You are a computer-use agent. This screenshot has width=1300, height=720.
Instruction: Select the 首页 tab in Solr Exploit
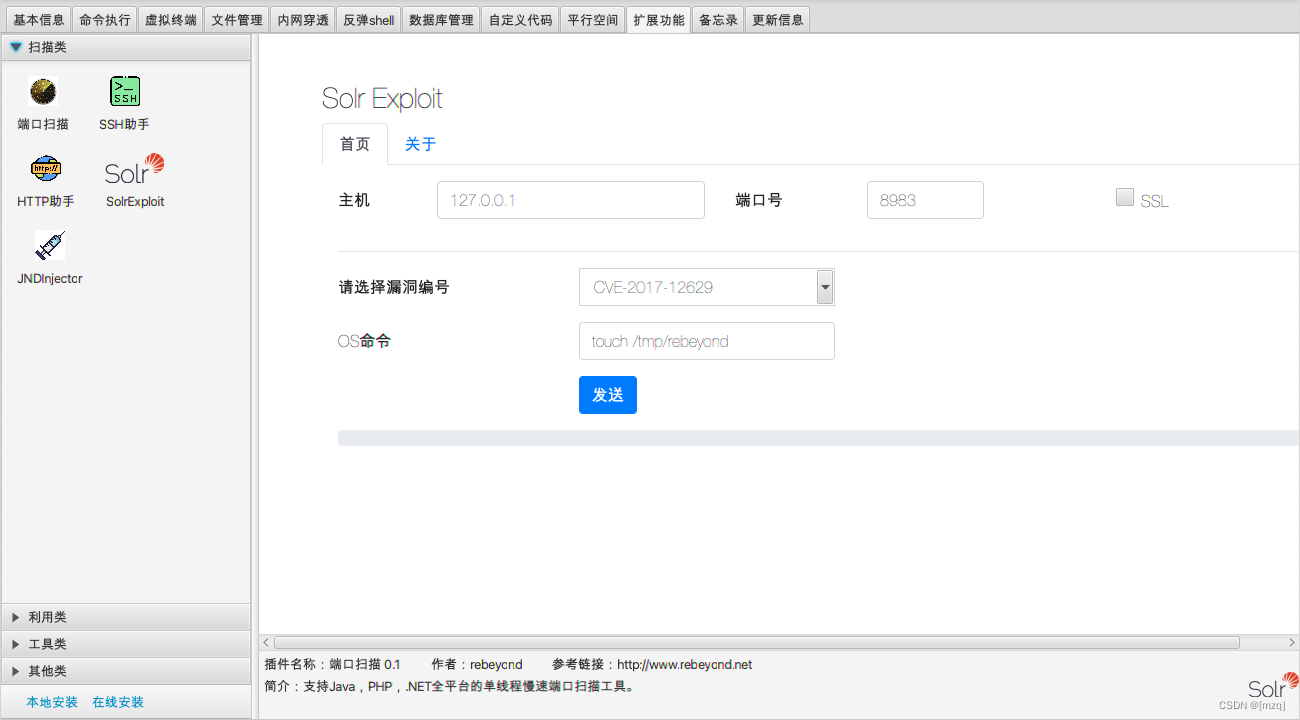coord(355,144)
